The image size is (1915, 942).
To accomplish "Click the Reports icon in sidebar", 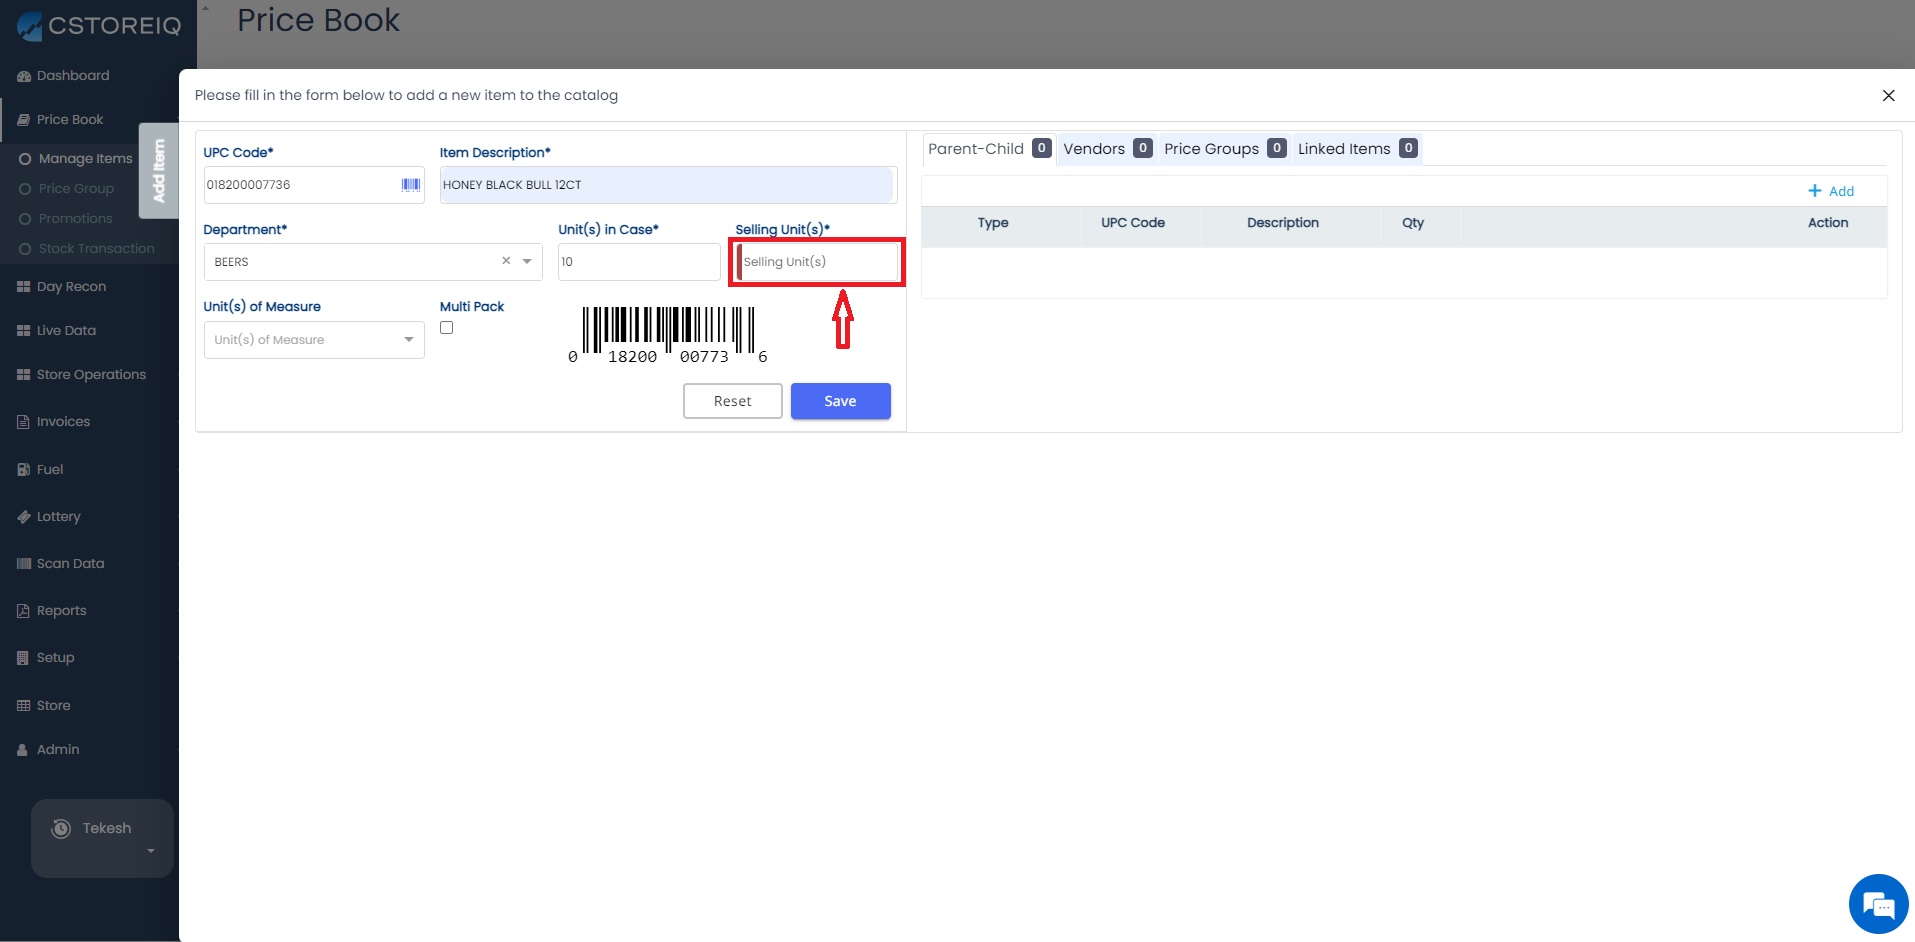I will pos(23,611).
